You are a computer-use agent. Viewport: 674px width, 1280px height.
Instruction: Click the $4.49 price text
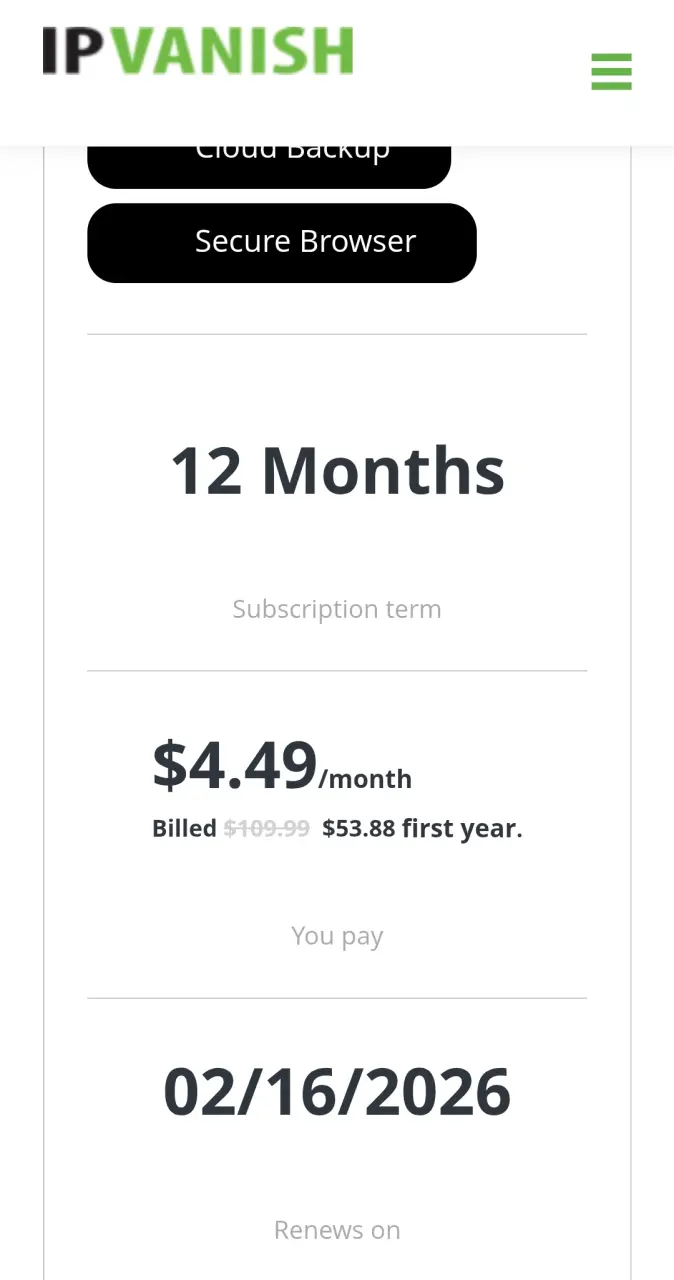[234, 765]
